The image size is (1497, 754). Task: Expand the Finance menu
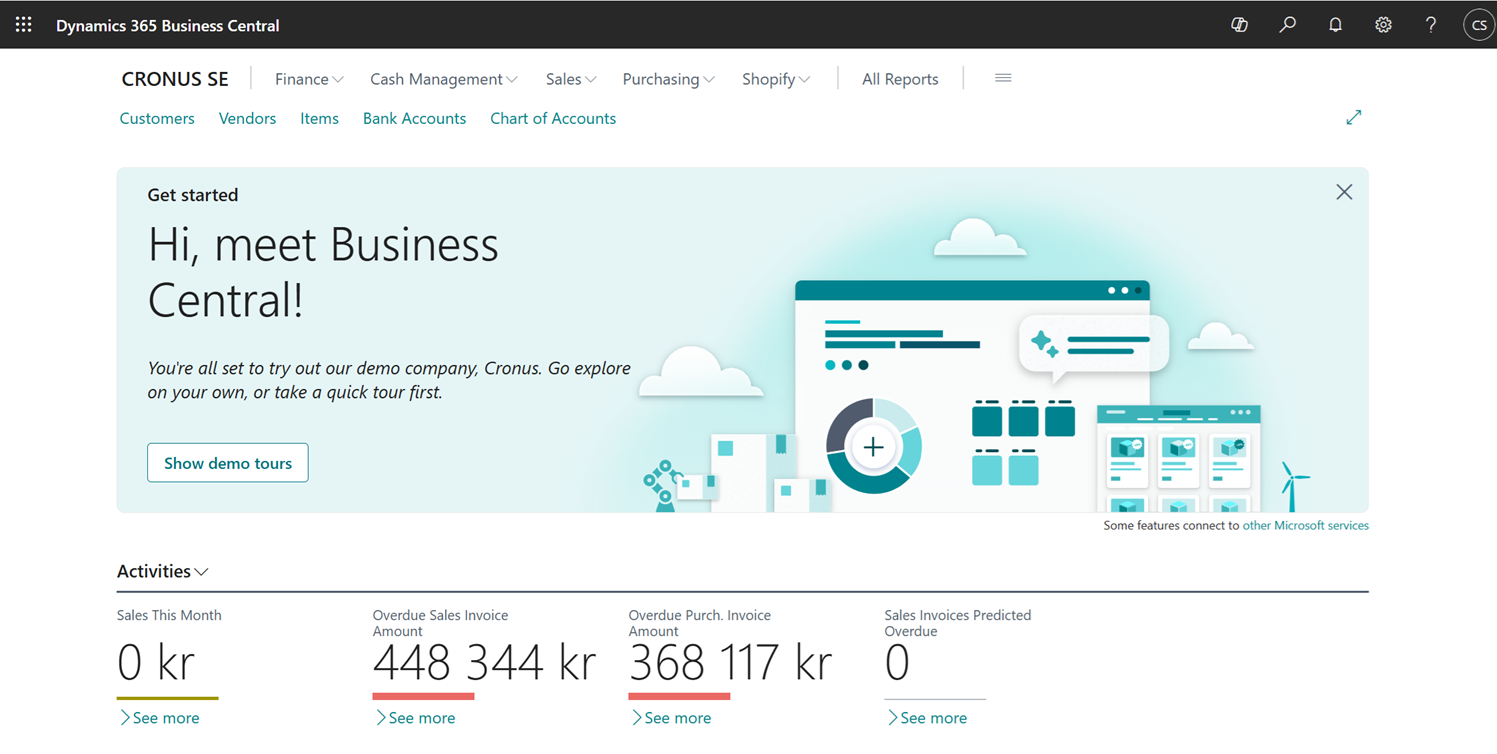[309, 79]
